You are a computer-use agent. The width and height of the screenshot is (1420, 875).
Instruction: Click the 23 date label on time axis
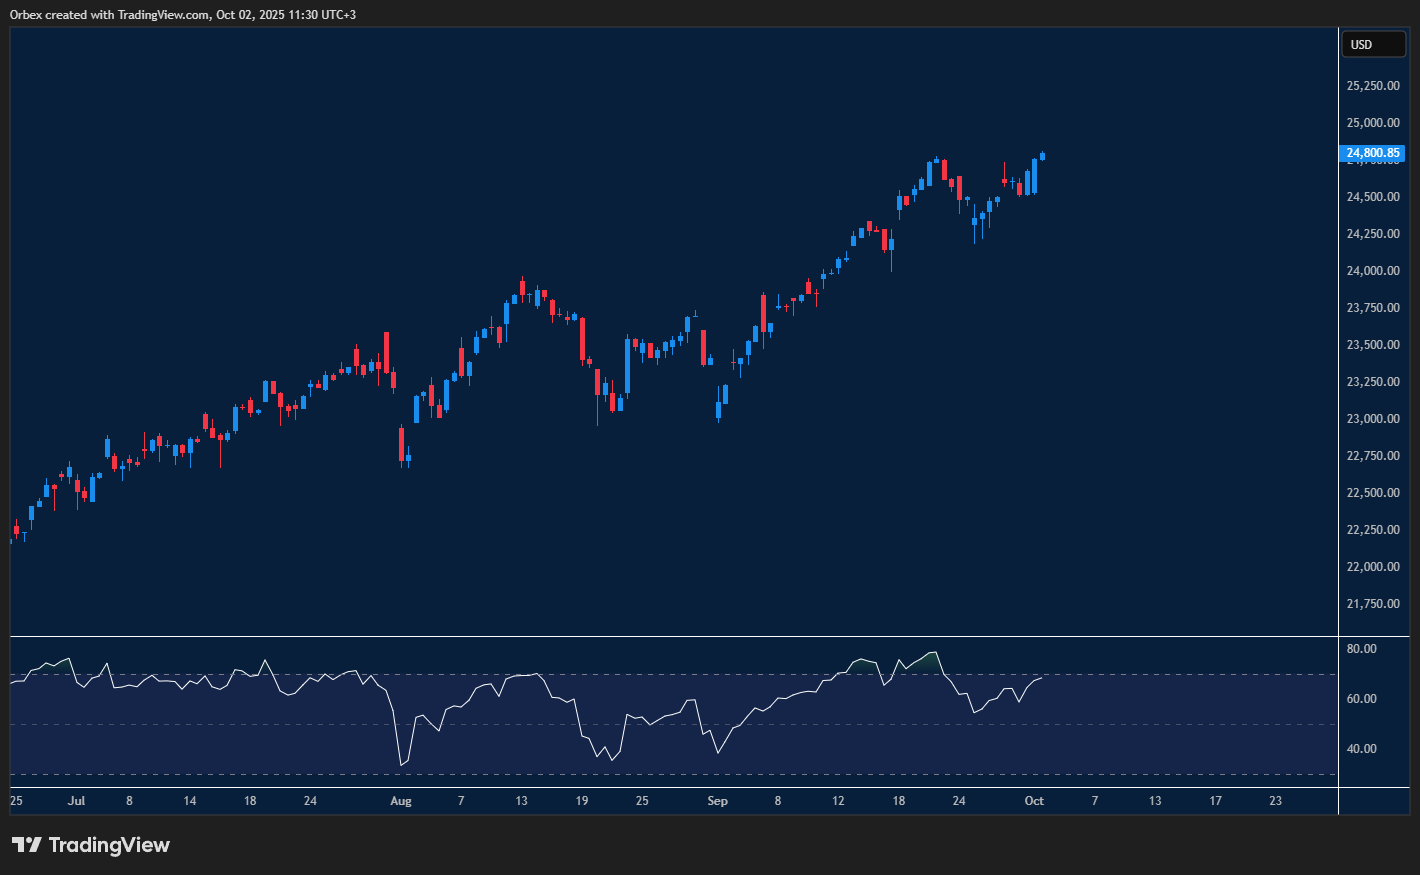(1275, 801)
